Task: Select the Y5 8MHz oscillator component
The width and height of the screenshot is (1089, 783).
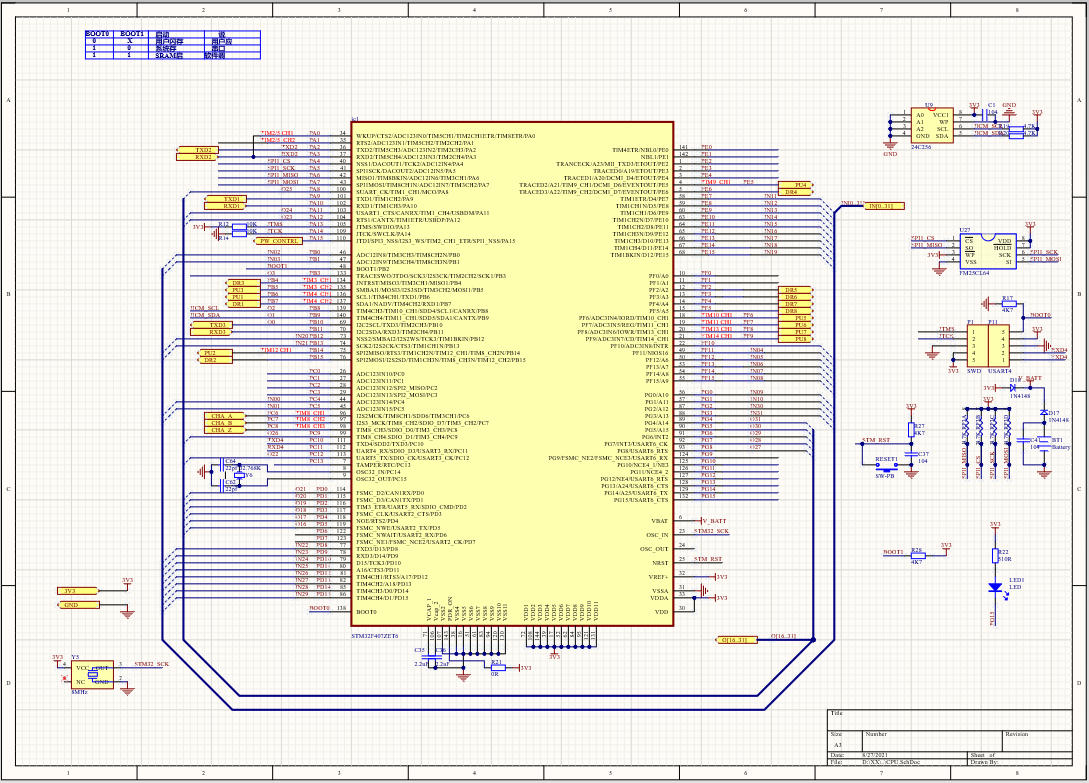Action: tap(92, 675)
